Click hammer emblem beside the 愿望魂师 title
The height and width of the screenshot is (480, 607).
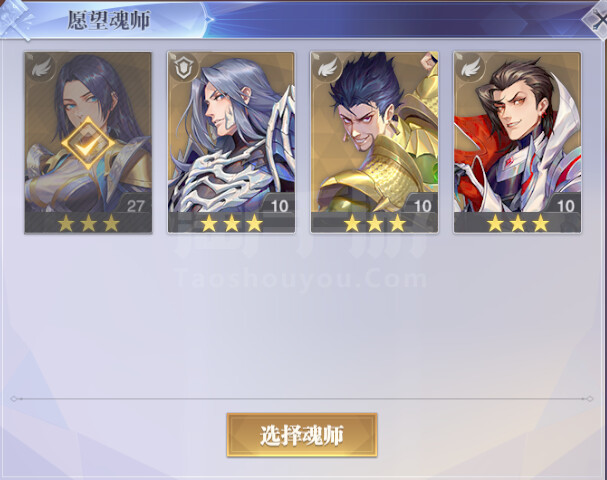[x=17, y=19]
